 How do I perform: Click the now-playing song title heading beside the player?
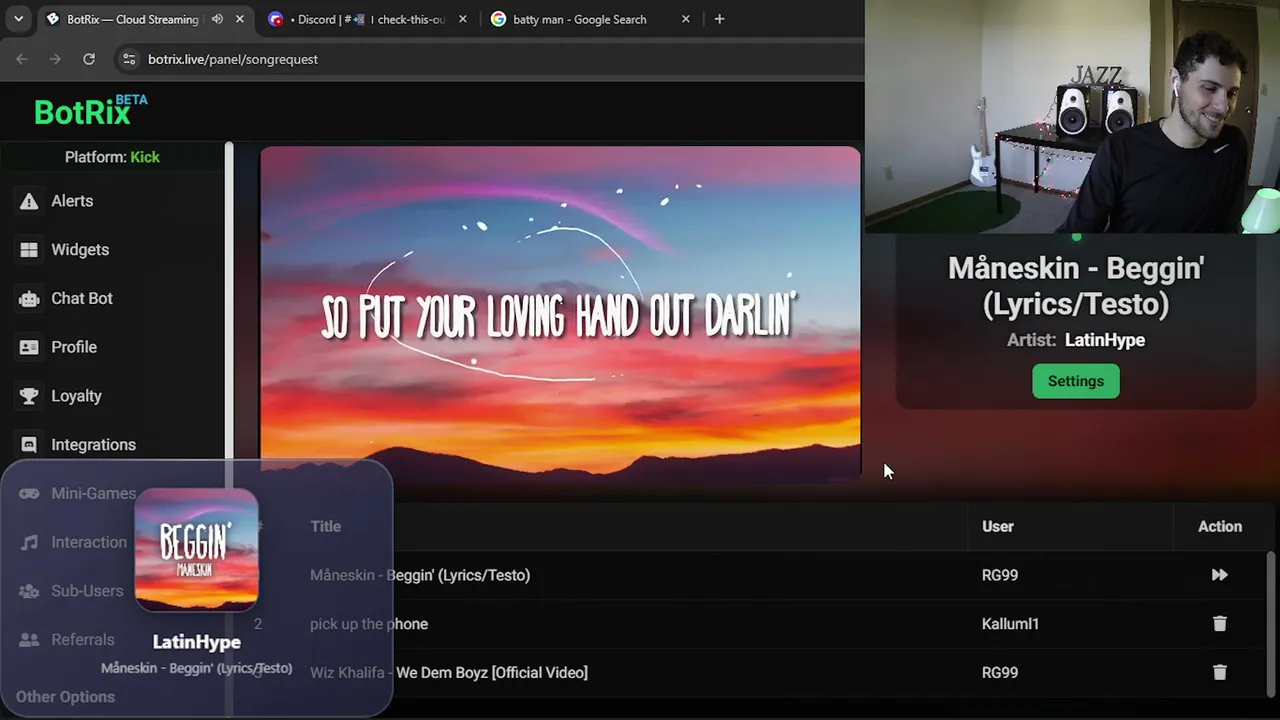[x=1076, y=286]
